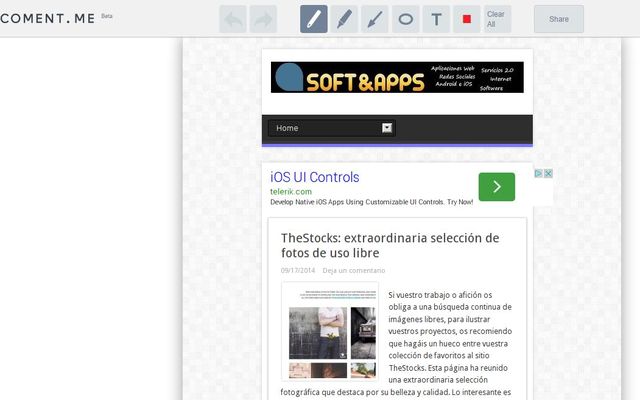Screen dimensions: 640x400
Task: Click the undo arrow button
Action: click(x=233, y=19)
